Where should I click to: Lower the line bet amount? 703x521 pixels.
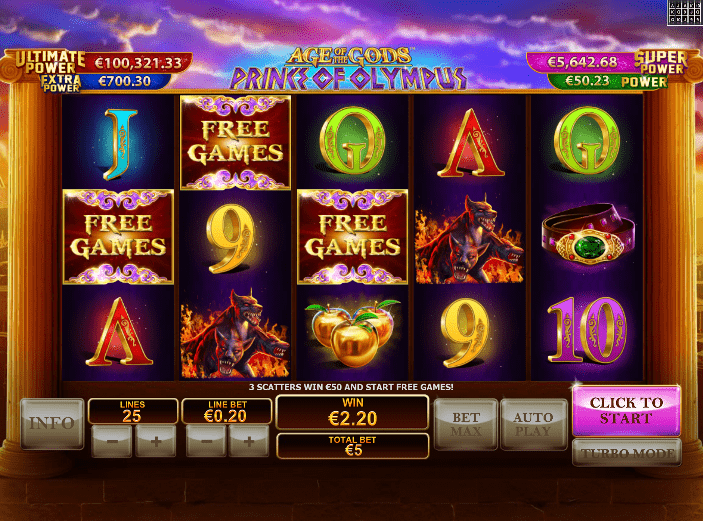tap(206, 441)
